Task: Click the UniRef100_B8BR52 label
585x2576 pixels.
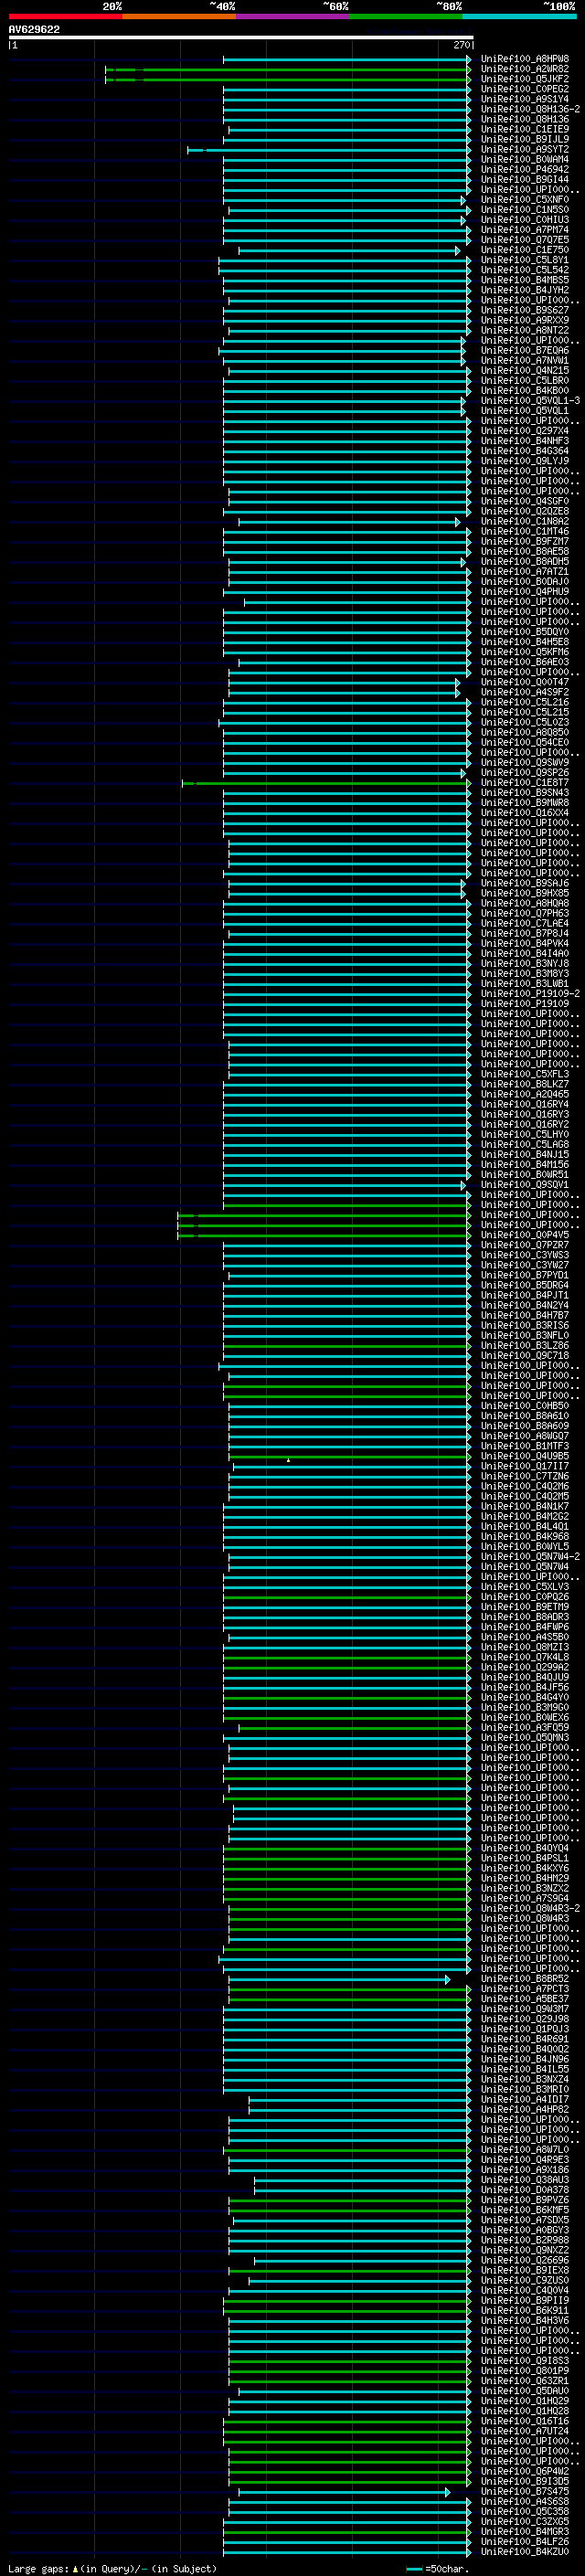Action: point(524,1979)
